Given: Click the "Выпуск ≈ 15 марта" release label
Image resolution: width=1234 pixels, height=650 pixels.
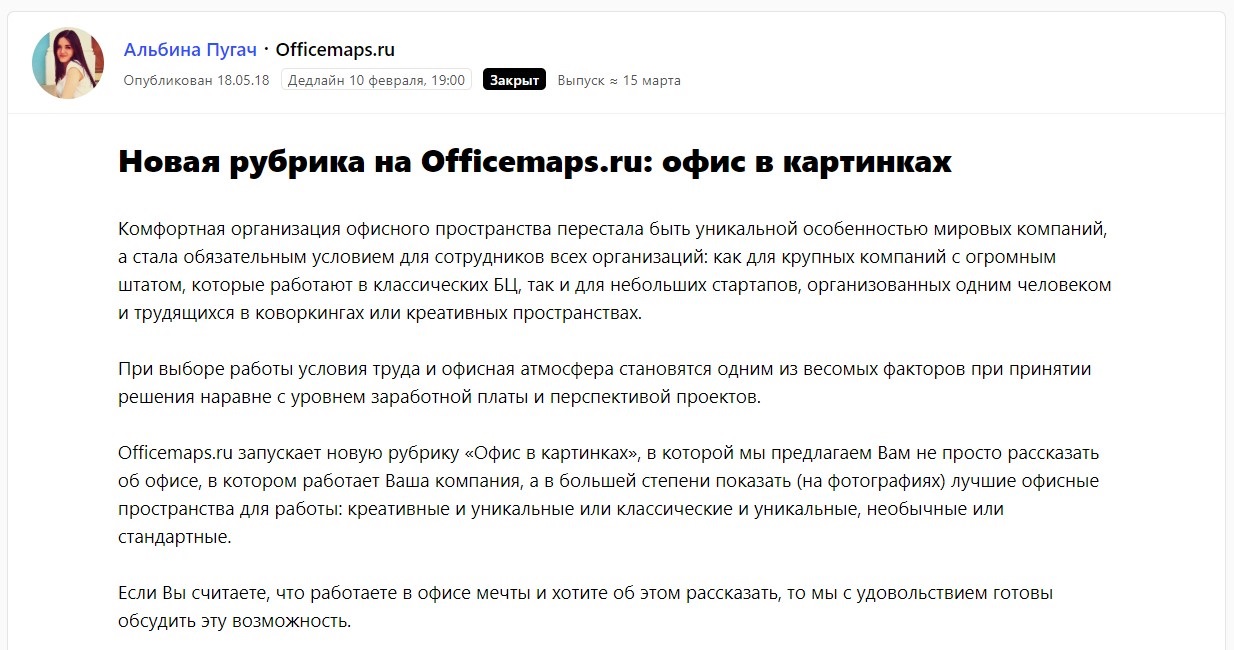Looking at the screenshot, I should (x=618, y=80).
